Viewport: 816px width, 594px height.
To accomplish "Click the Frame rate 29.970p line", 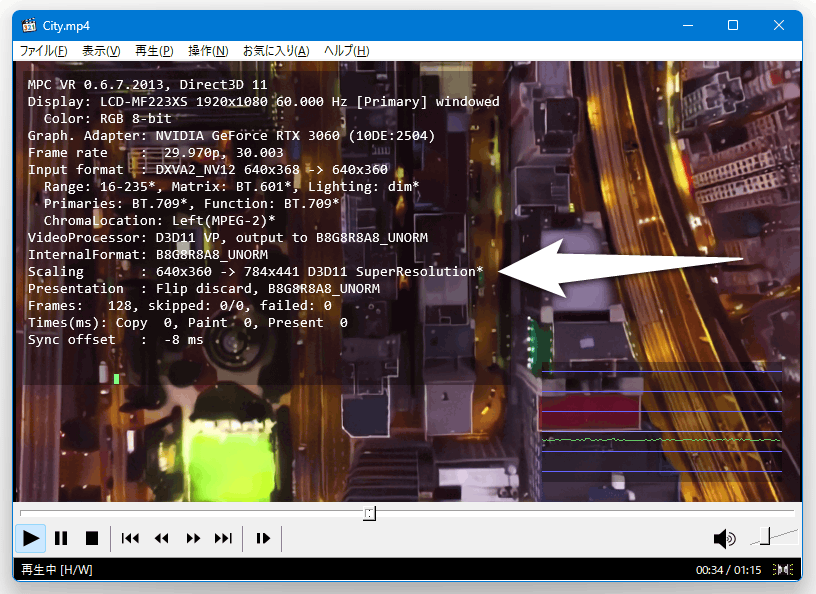I will pyautogui.click(x=156, y=153).
